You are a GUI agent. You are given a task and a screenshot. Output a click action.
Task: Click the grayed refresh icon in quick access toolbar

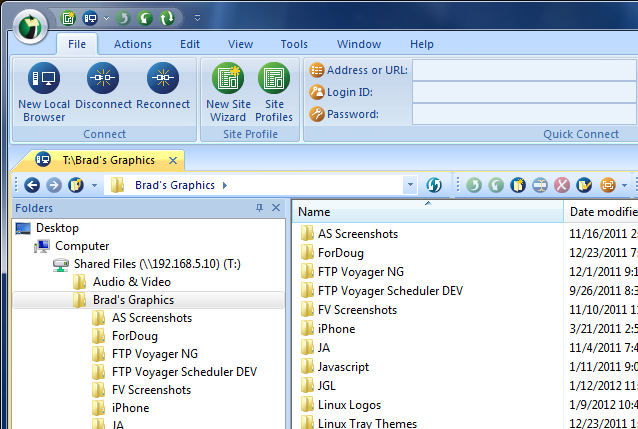point(123,18)
